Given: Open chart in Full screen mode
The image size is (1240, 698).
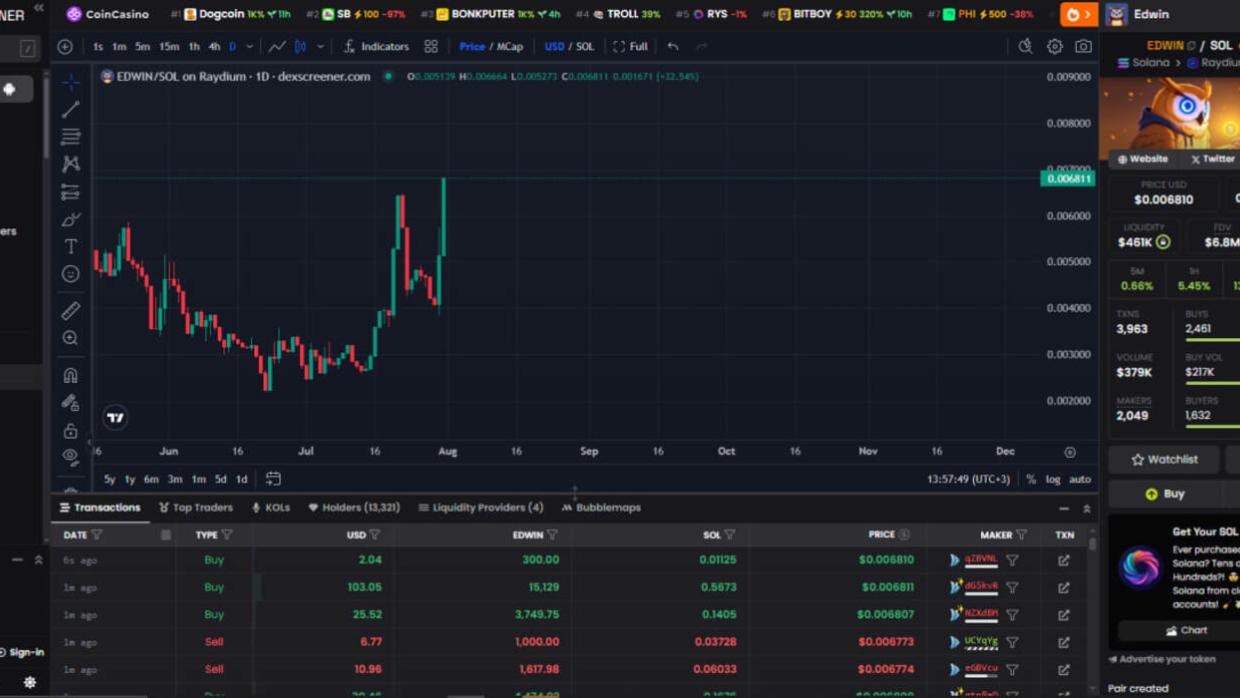Looking at the screenshot, I should click(630, 46).
